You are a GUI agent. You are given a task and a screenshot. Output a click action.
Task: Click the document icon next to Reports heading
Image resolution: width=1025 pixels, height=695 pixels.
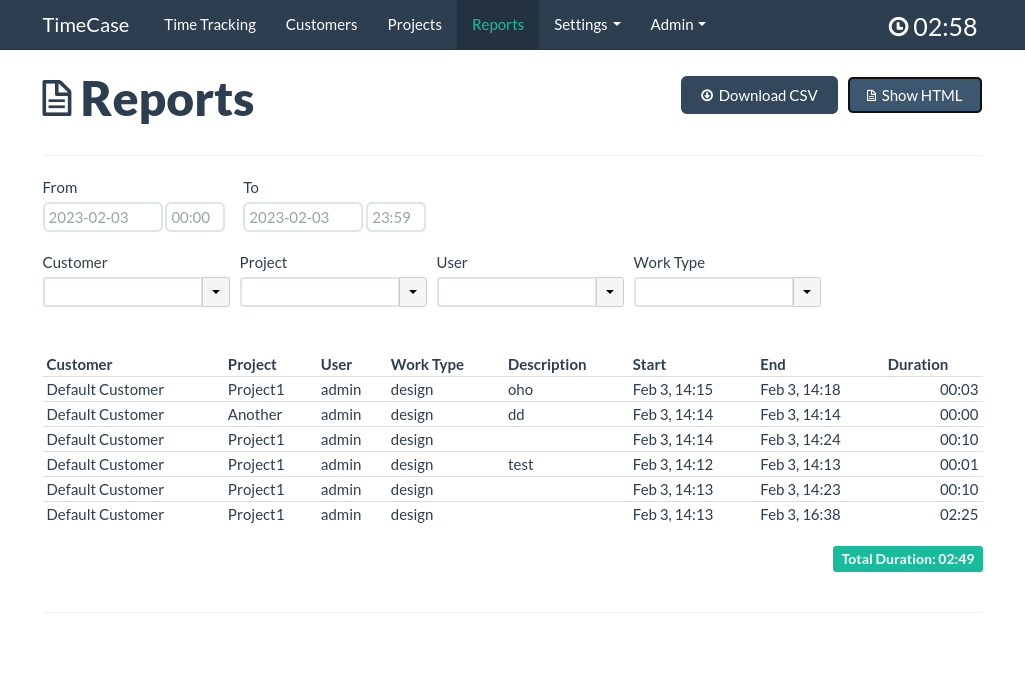(x=57, y=99)
